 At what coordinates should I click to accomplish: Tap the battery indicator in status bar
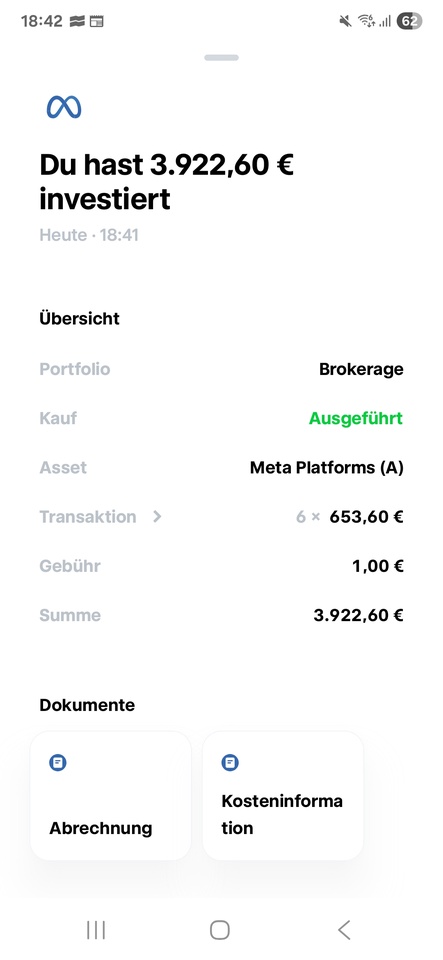[409, 21]
